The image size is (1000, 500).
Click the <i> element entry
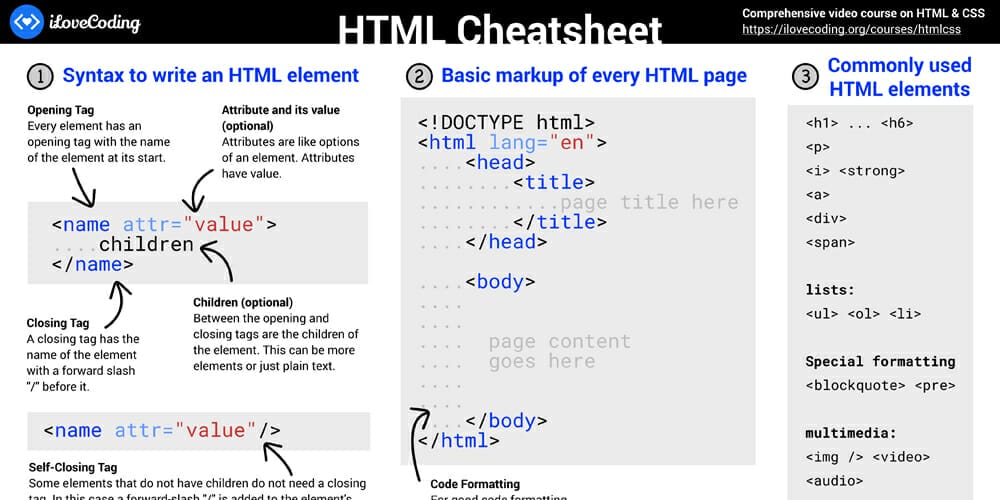tap(818, 171)
